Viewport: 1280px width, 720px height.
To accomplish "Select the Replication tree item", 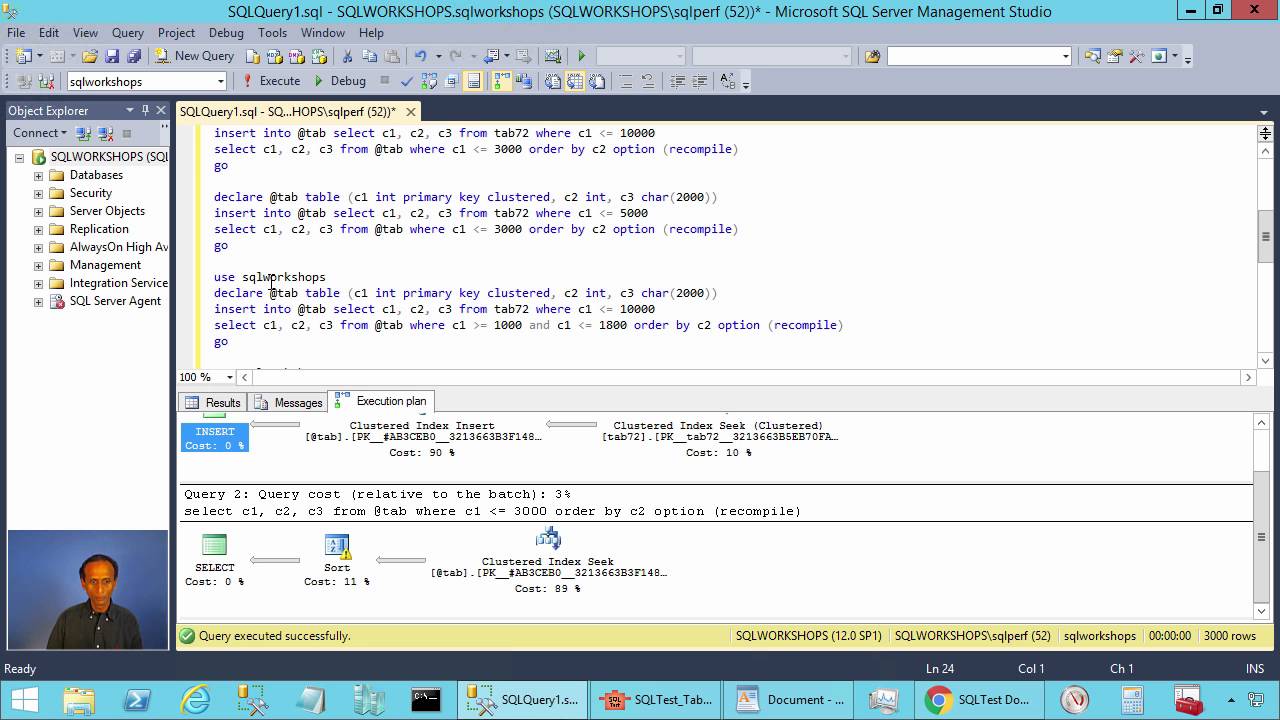I will coord(99,229).
